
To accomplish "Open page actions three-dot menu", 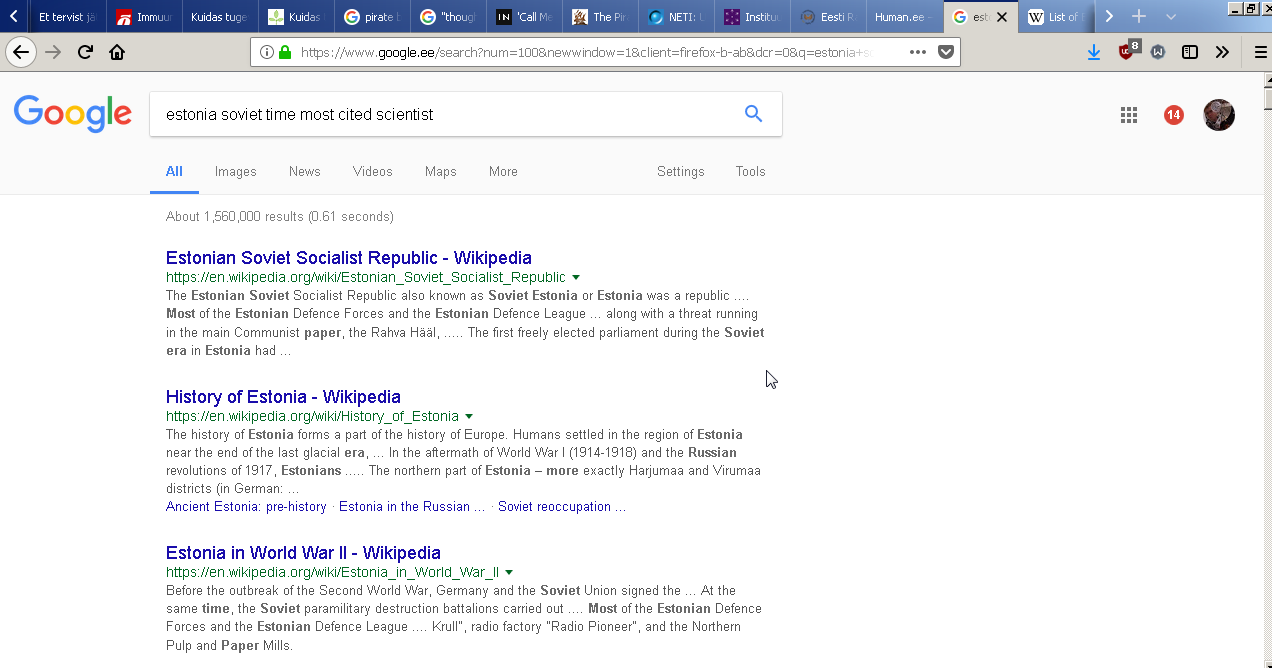I will [x=918, y=52].
